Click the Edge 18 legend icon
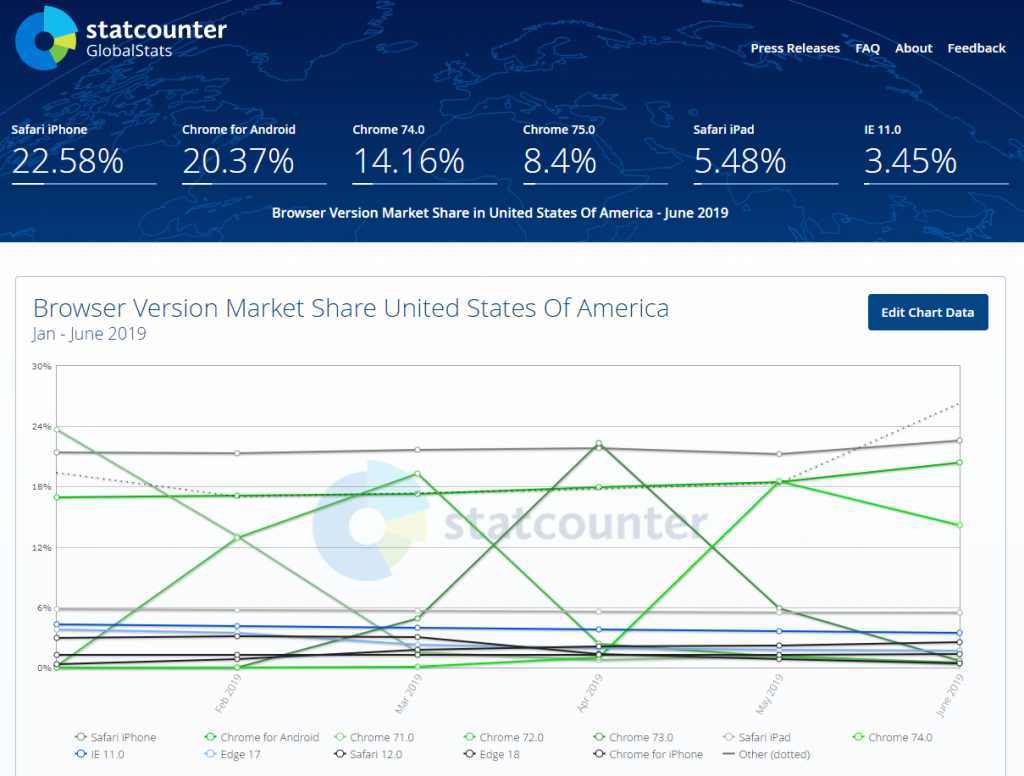The image size is (1024, 776). (x=469, y=754)
